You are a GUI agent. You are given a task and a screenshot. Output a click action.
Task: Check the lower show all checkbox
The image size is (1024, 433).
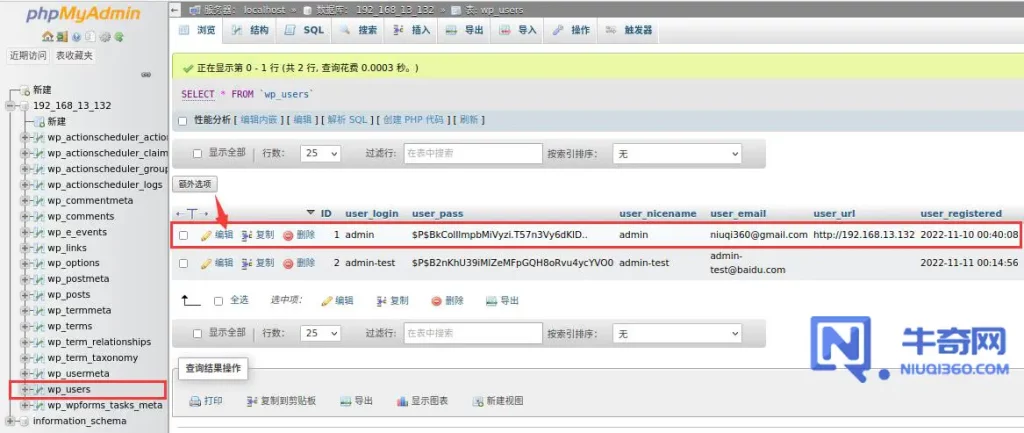[197, 334]
